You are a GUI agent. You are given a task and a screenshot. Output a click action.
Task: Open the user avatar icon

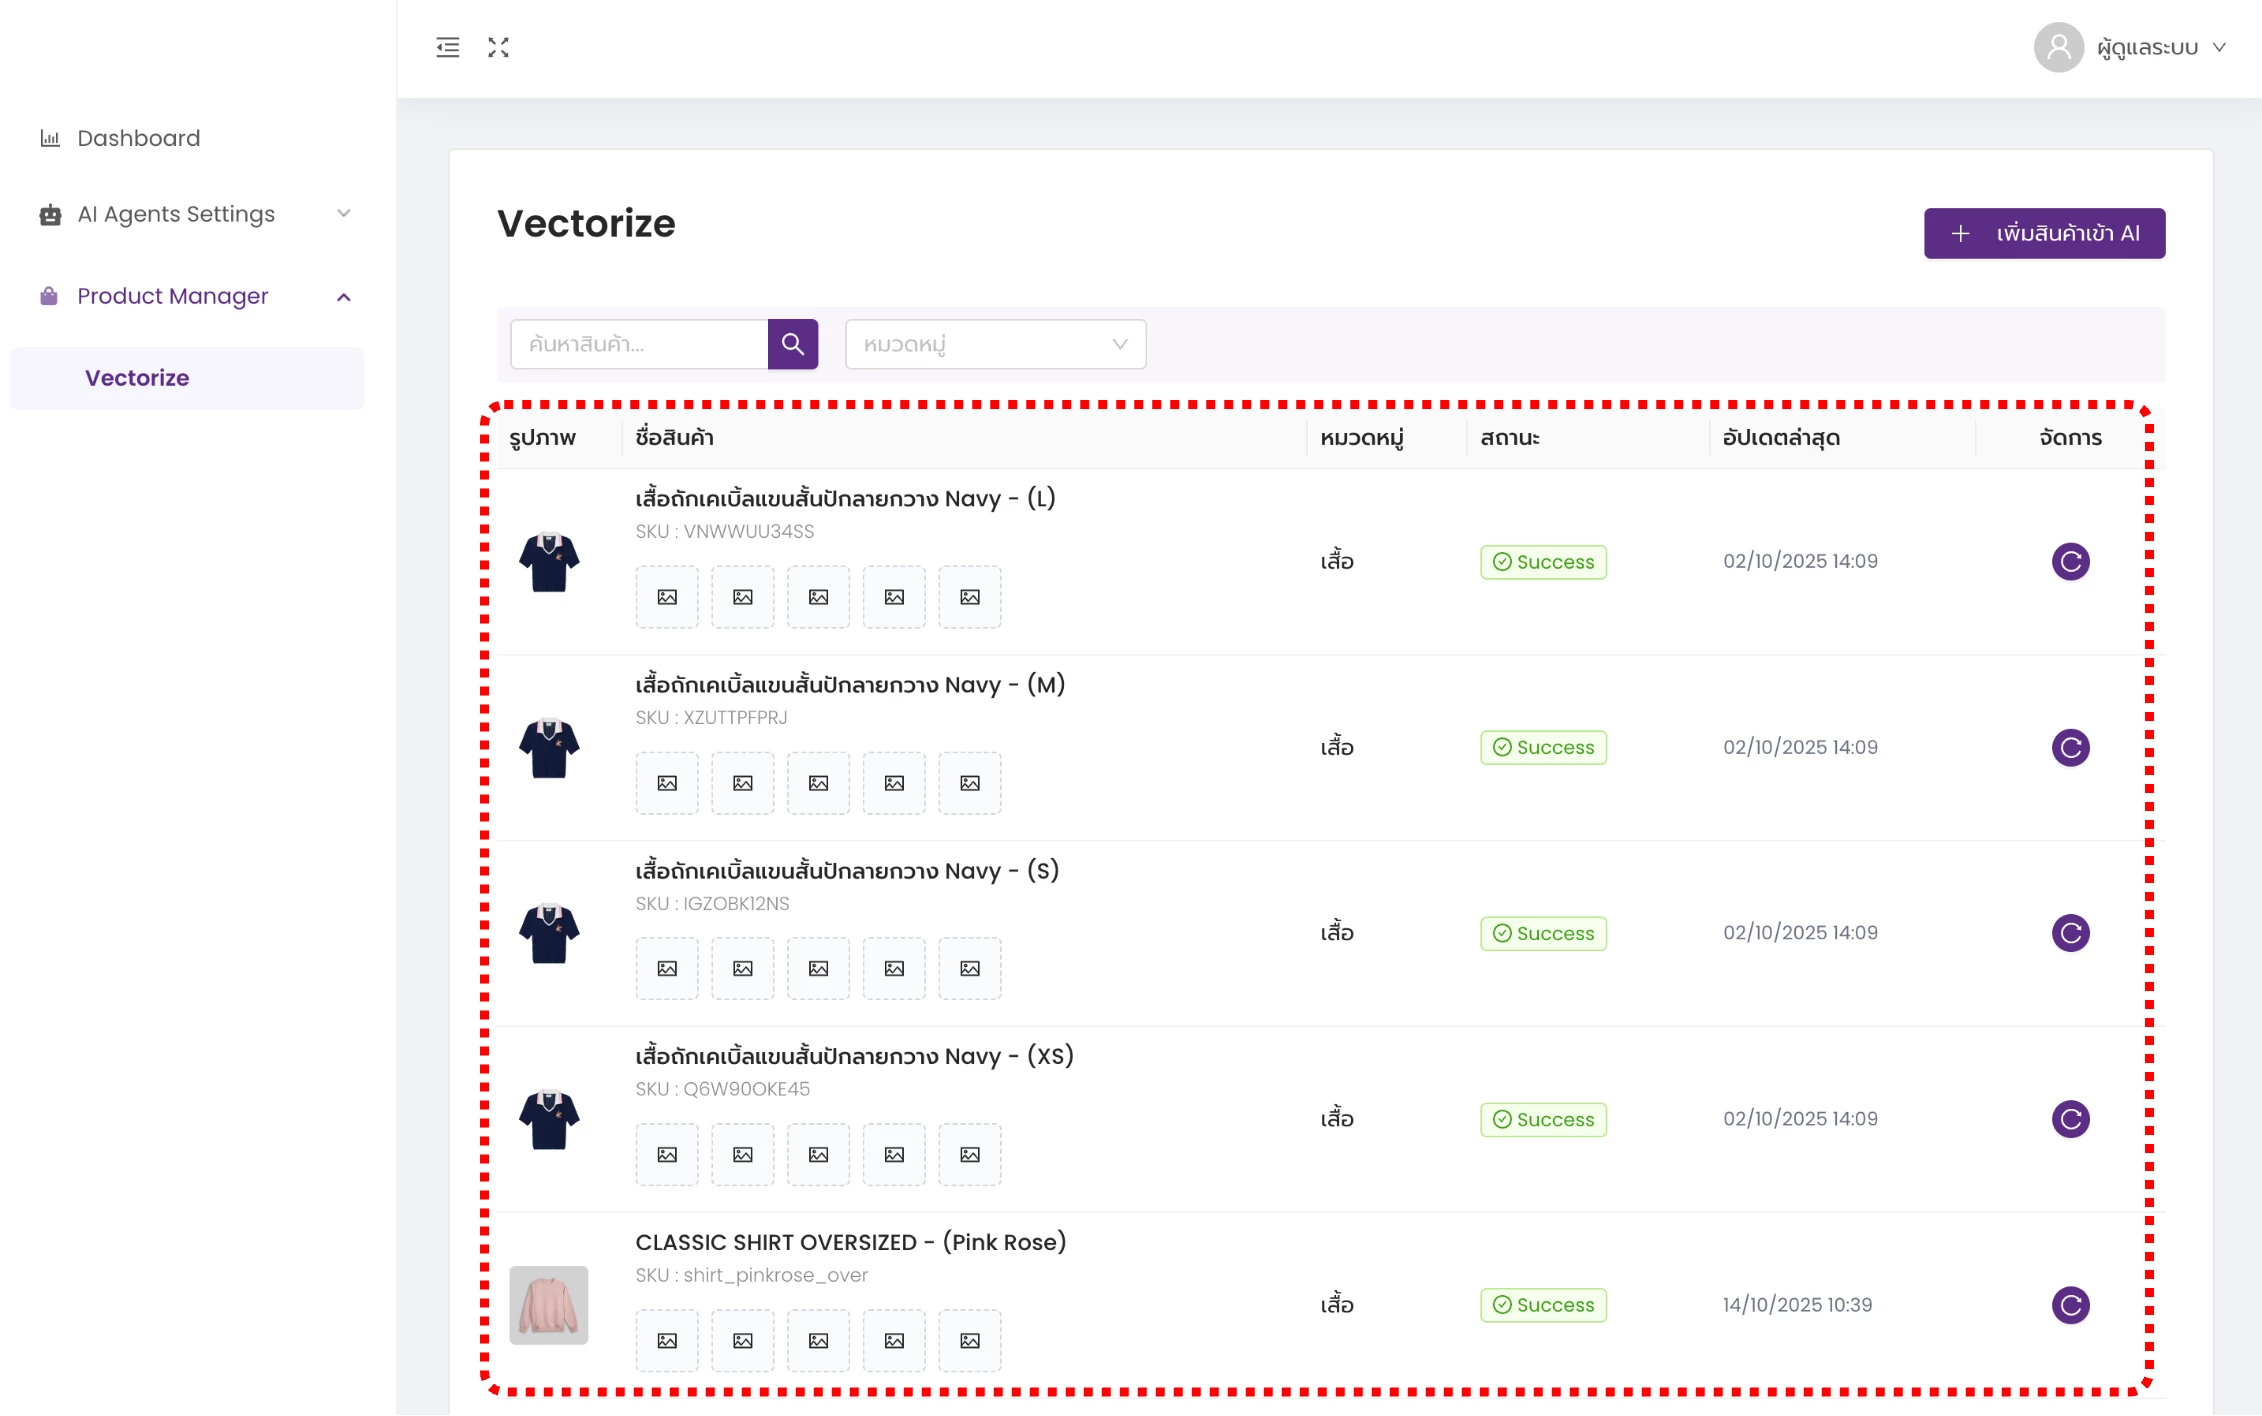[2058, 47]
